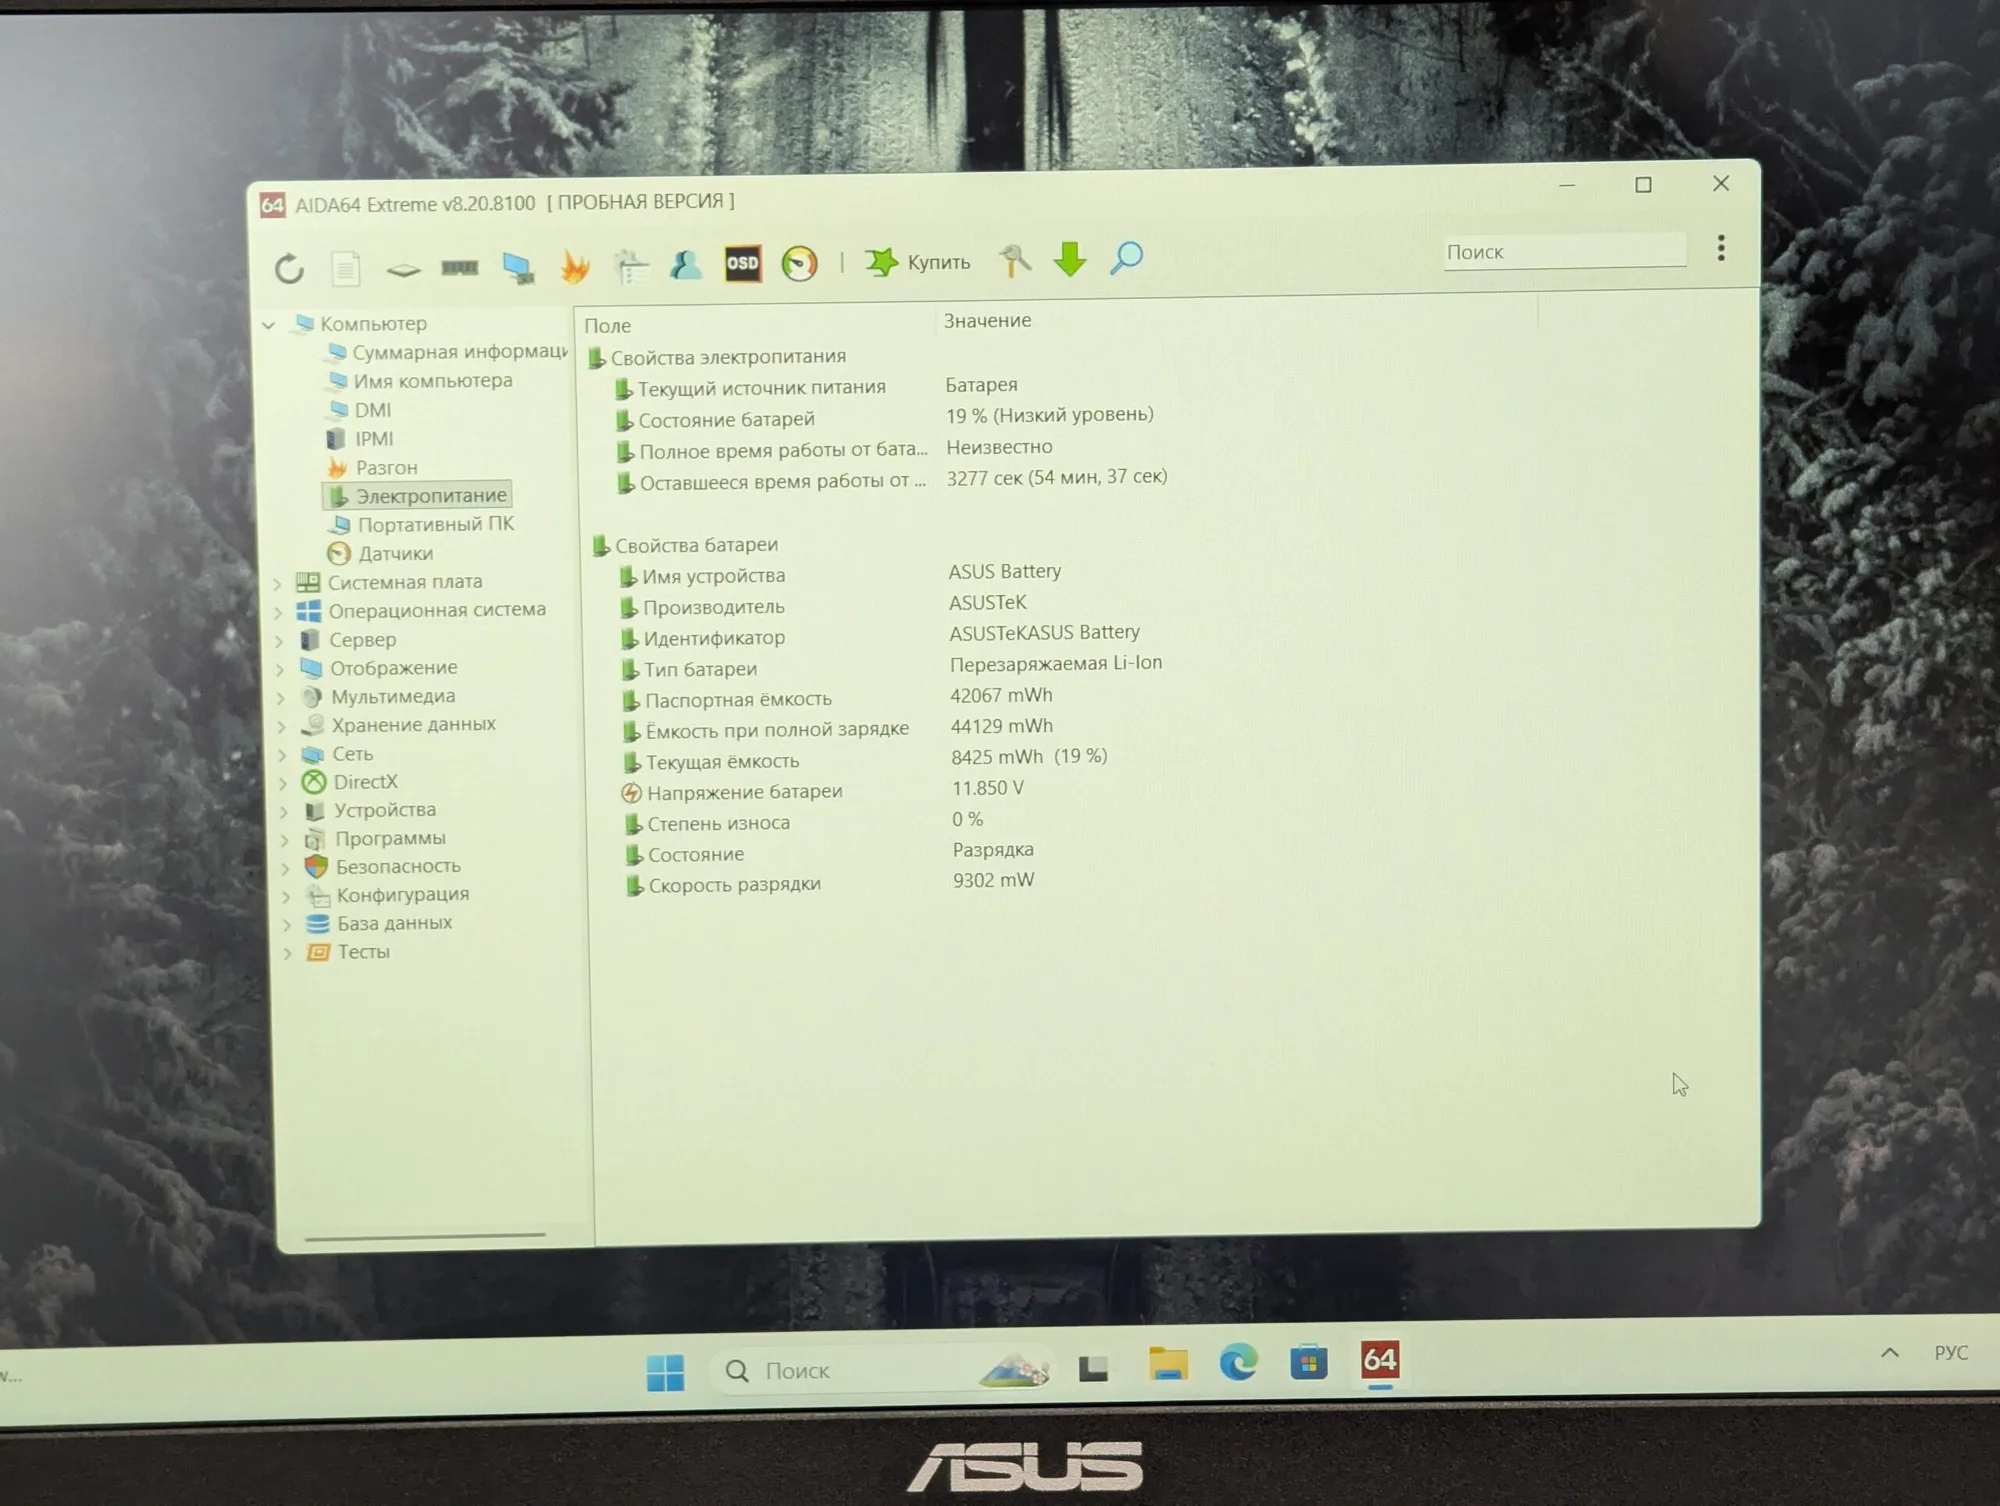
Task: Toggle the OSD panel icon
Action: point(742,263)
